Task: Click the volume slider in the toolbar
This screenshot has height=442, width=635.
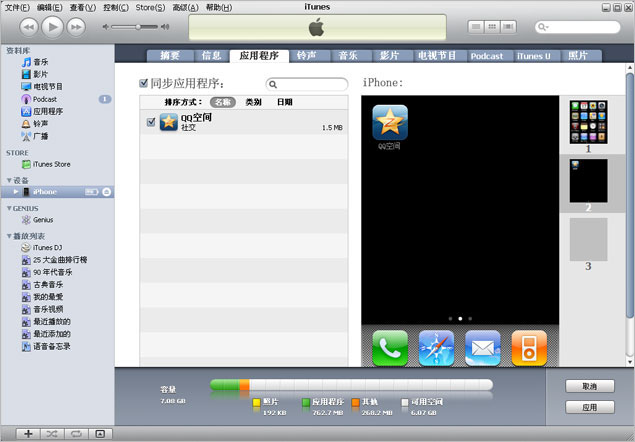Action: 137,26
